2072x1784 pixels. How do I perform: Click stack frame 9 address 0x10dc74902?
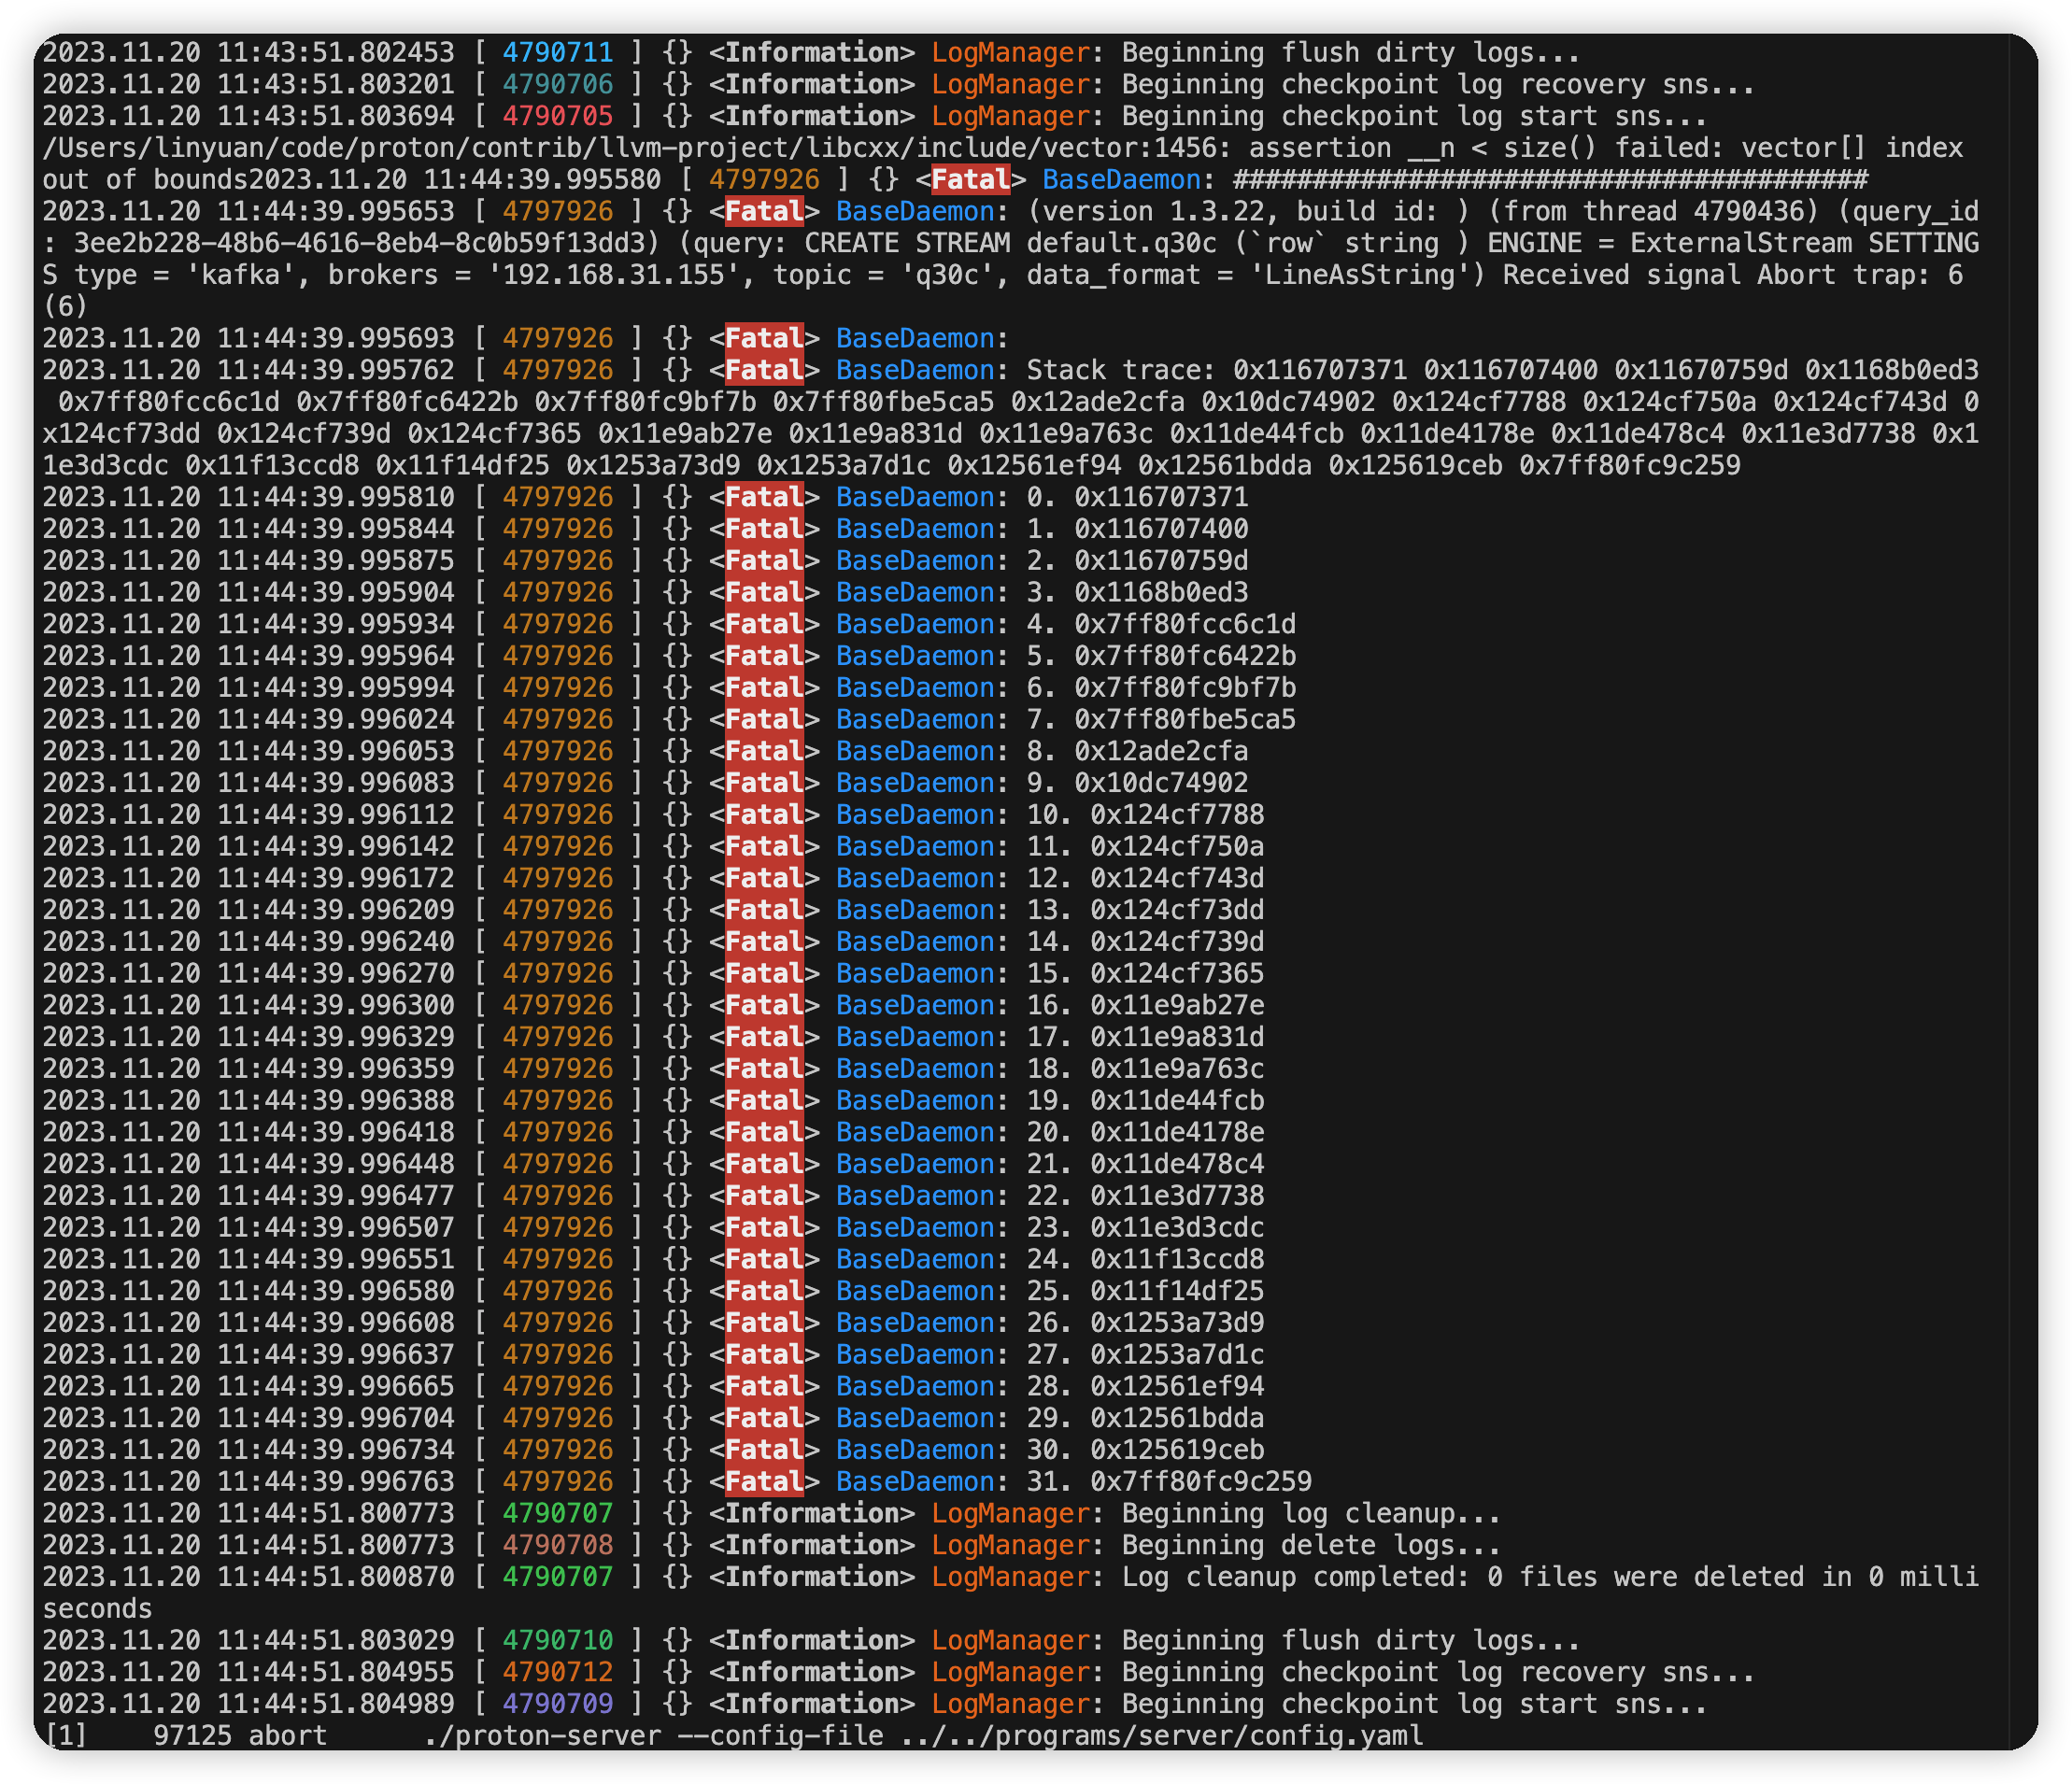click(x=1161, y=783)
